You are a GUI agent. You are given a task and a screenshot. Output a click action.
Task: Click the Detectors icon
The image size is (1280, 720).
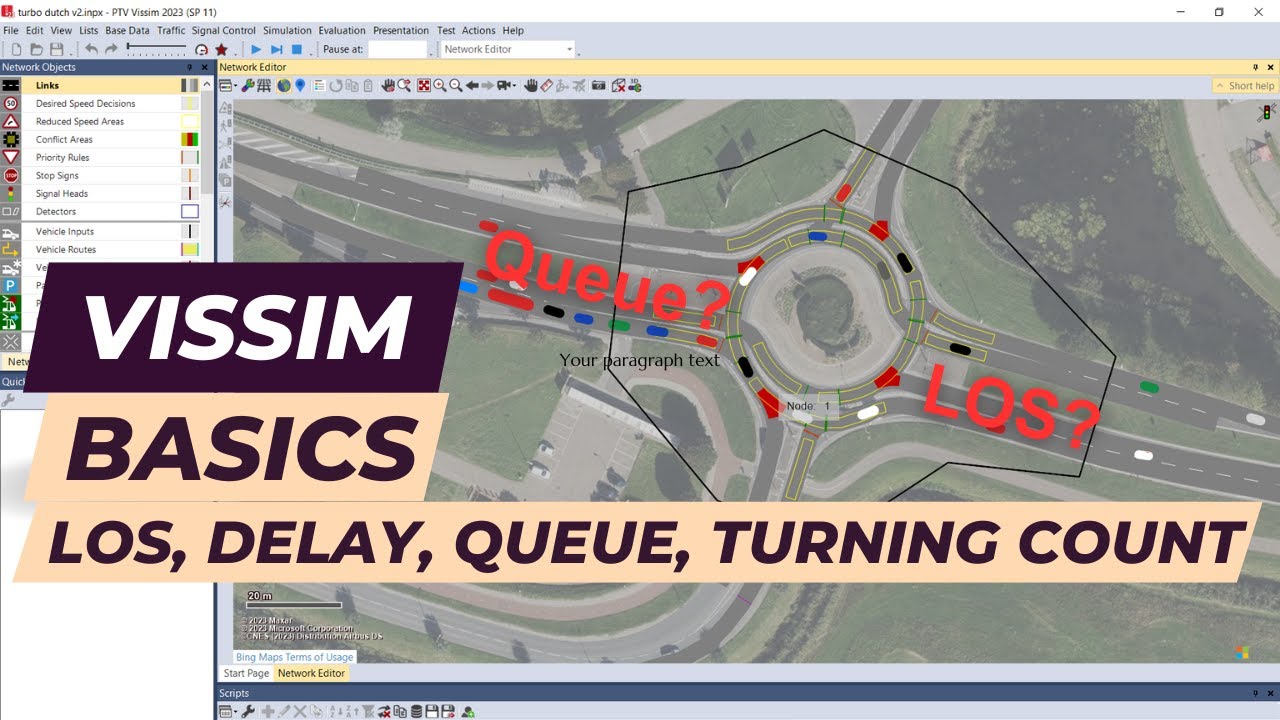[x=11, y=212]
